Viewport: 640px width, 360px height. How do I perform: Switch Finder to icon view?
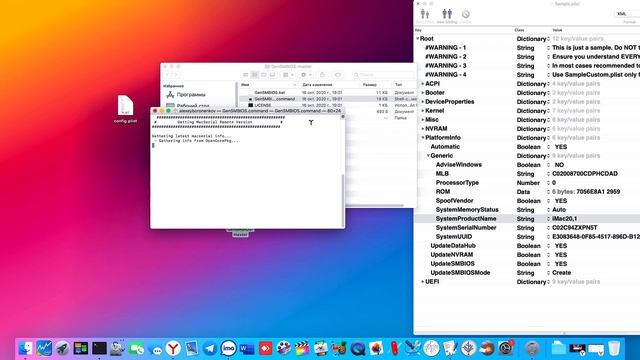[246, 75]
